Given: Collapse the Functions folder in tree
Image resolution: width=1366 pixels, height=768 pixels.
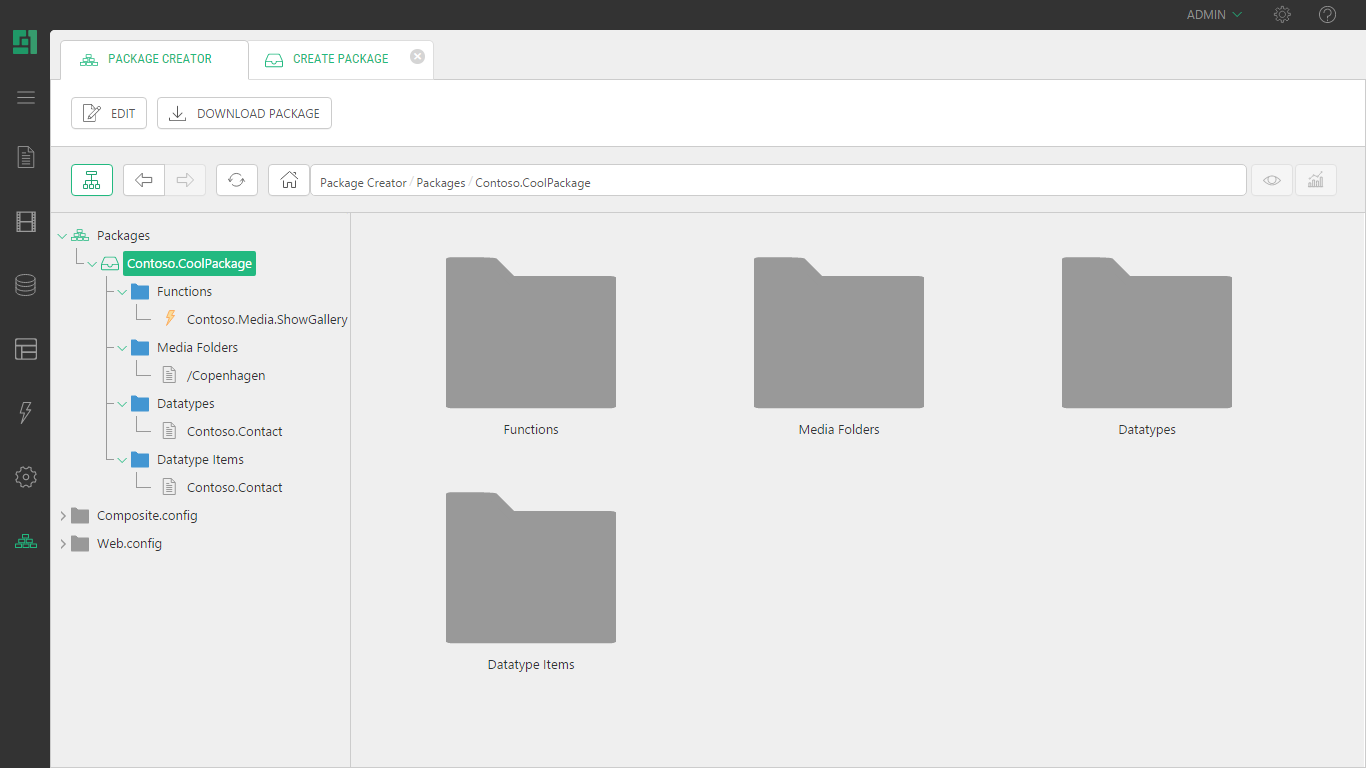Looking at the screenshot, I should click(122, 292).
